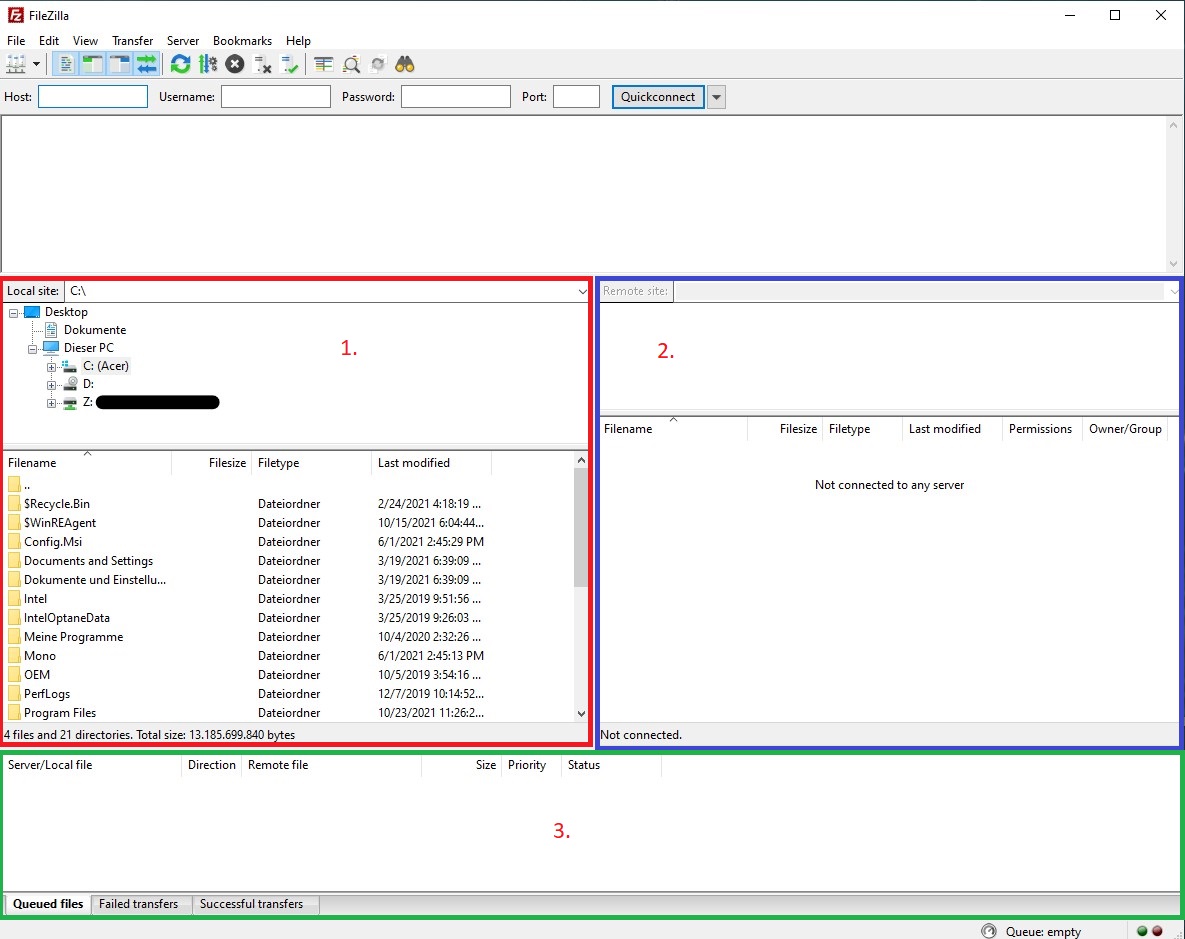The image size is (1185, 939).
Task: Open the Site Manager
Action: pos(16,64)
